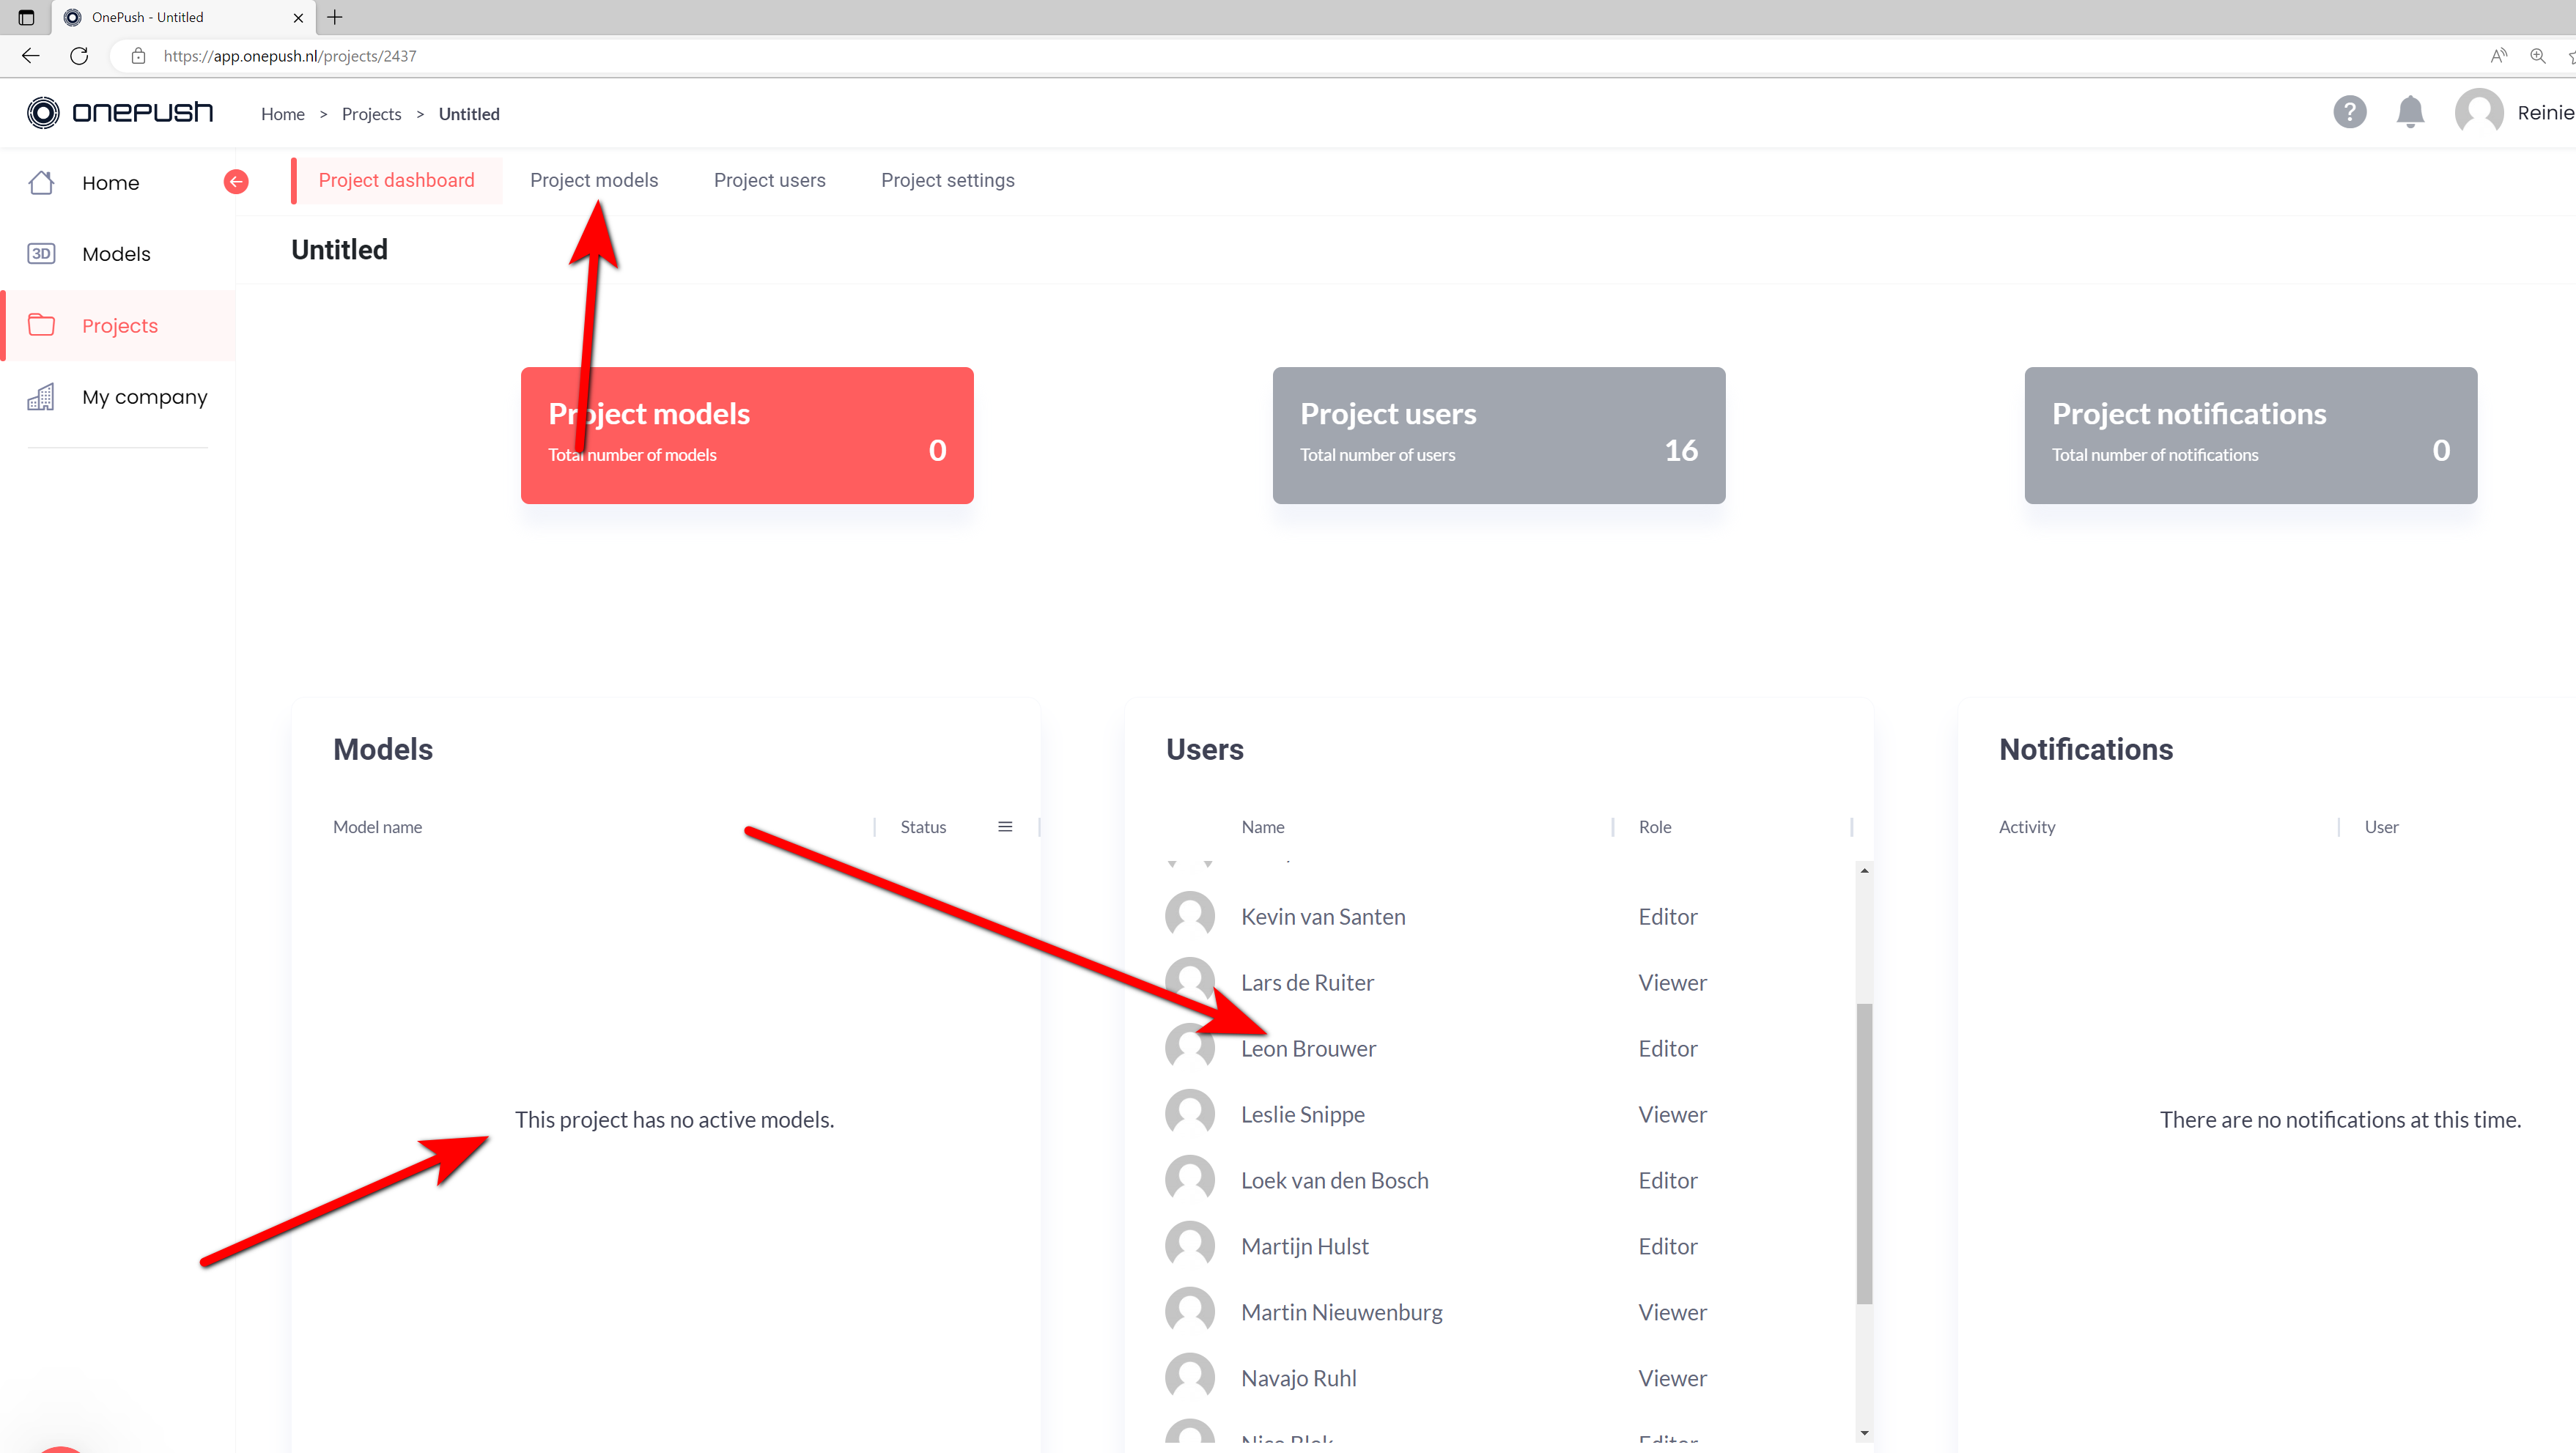
Task: Open the help question mark icon
Action: point(2350,112)
